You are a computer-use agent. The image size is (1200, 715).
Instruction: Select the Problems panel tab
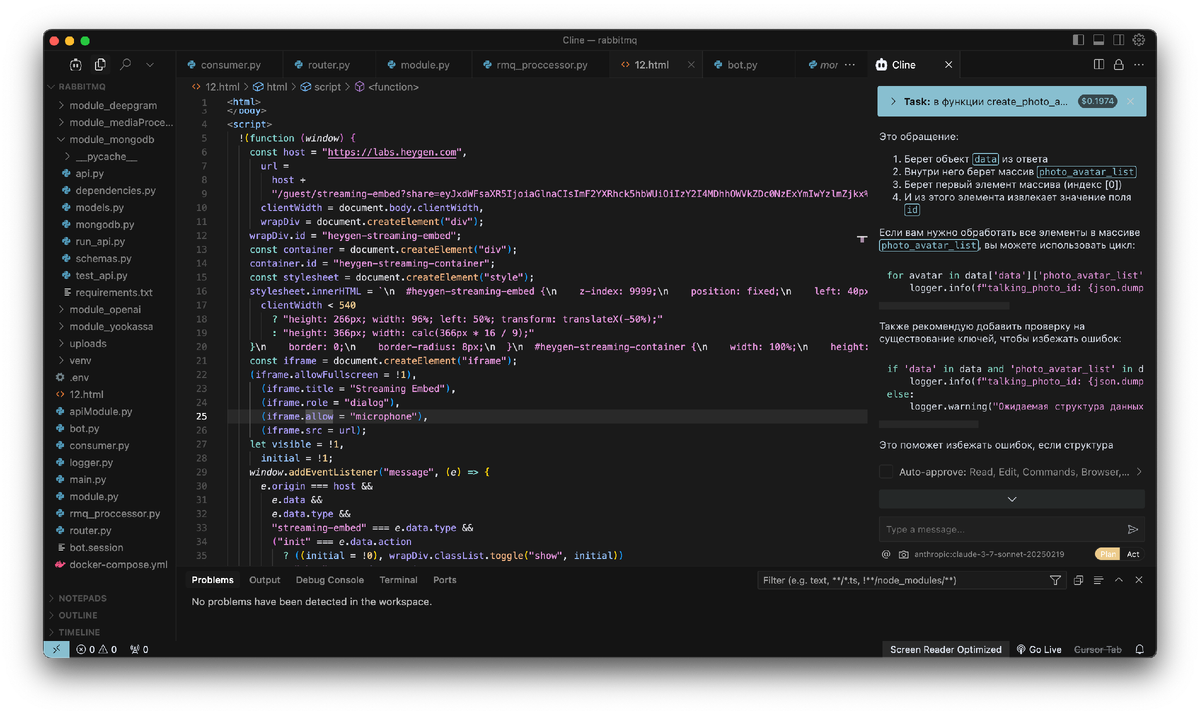(212, 580)
